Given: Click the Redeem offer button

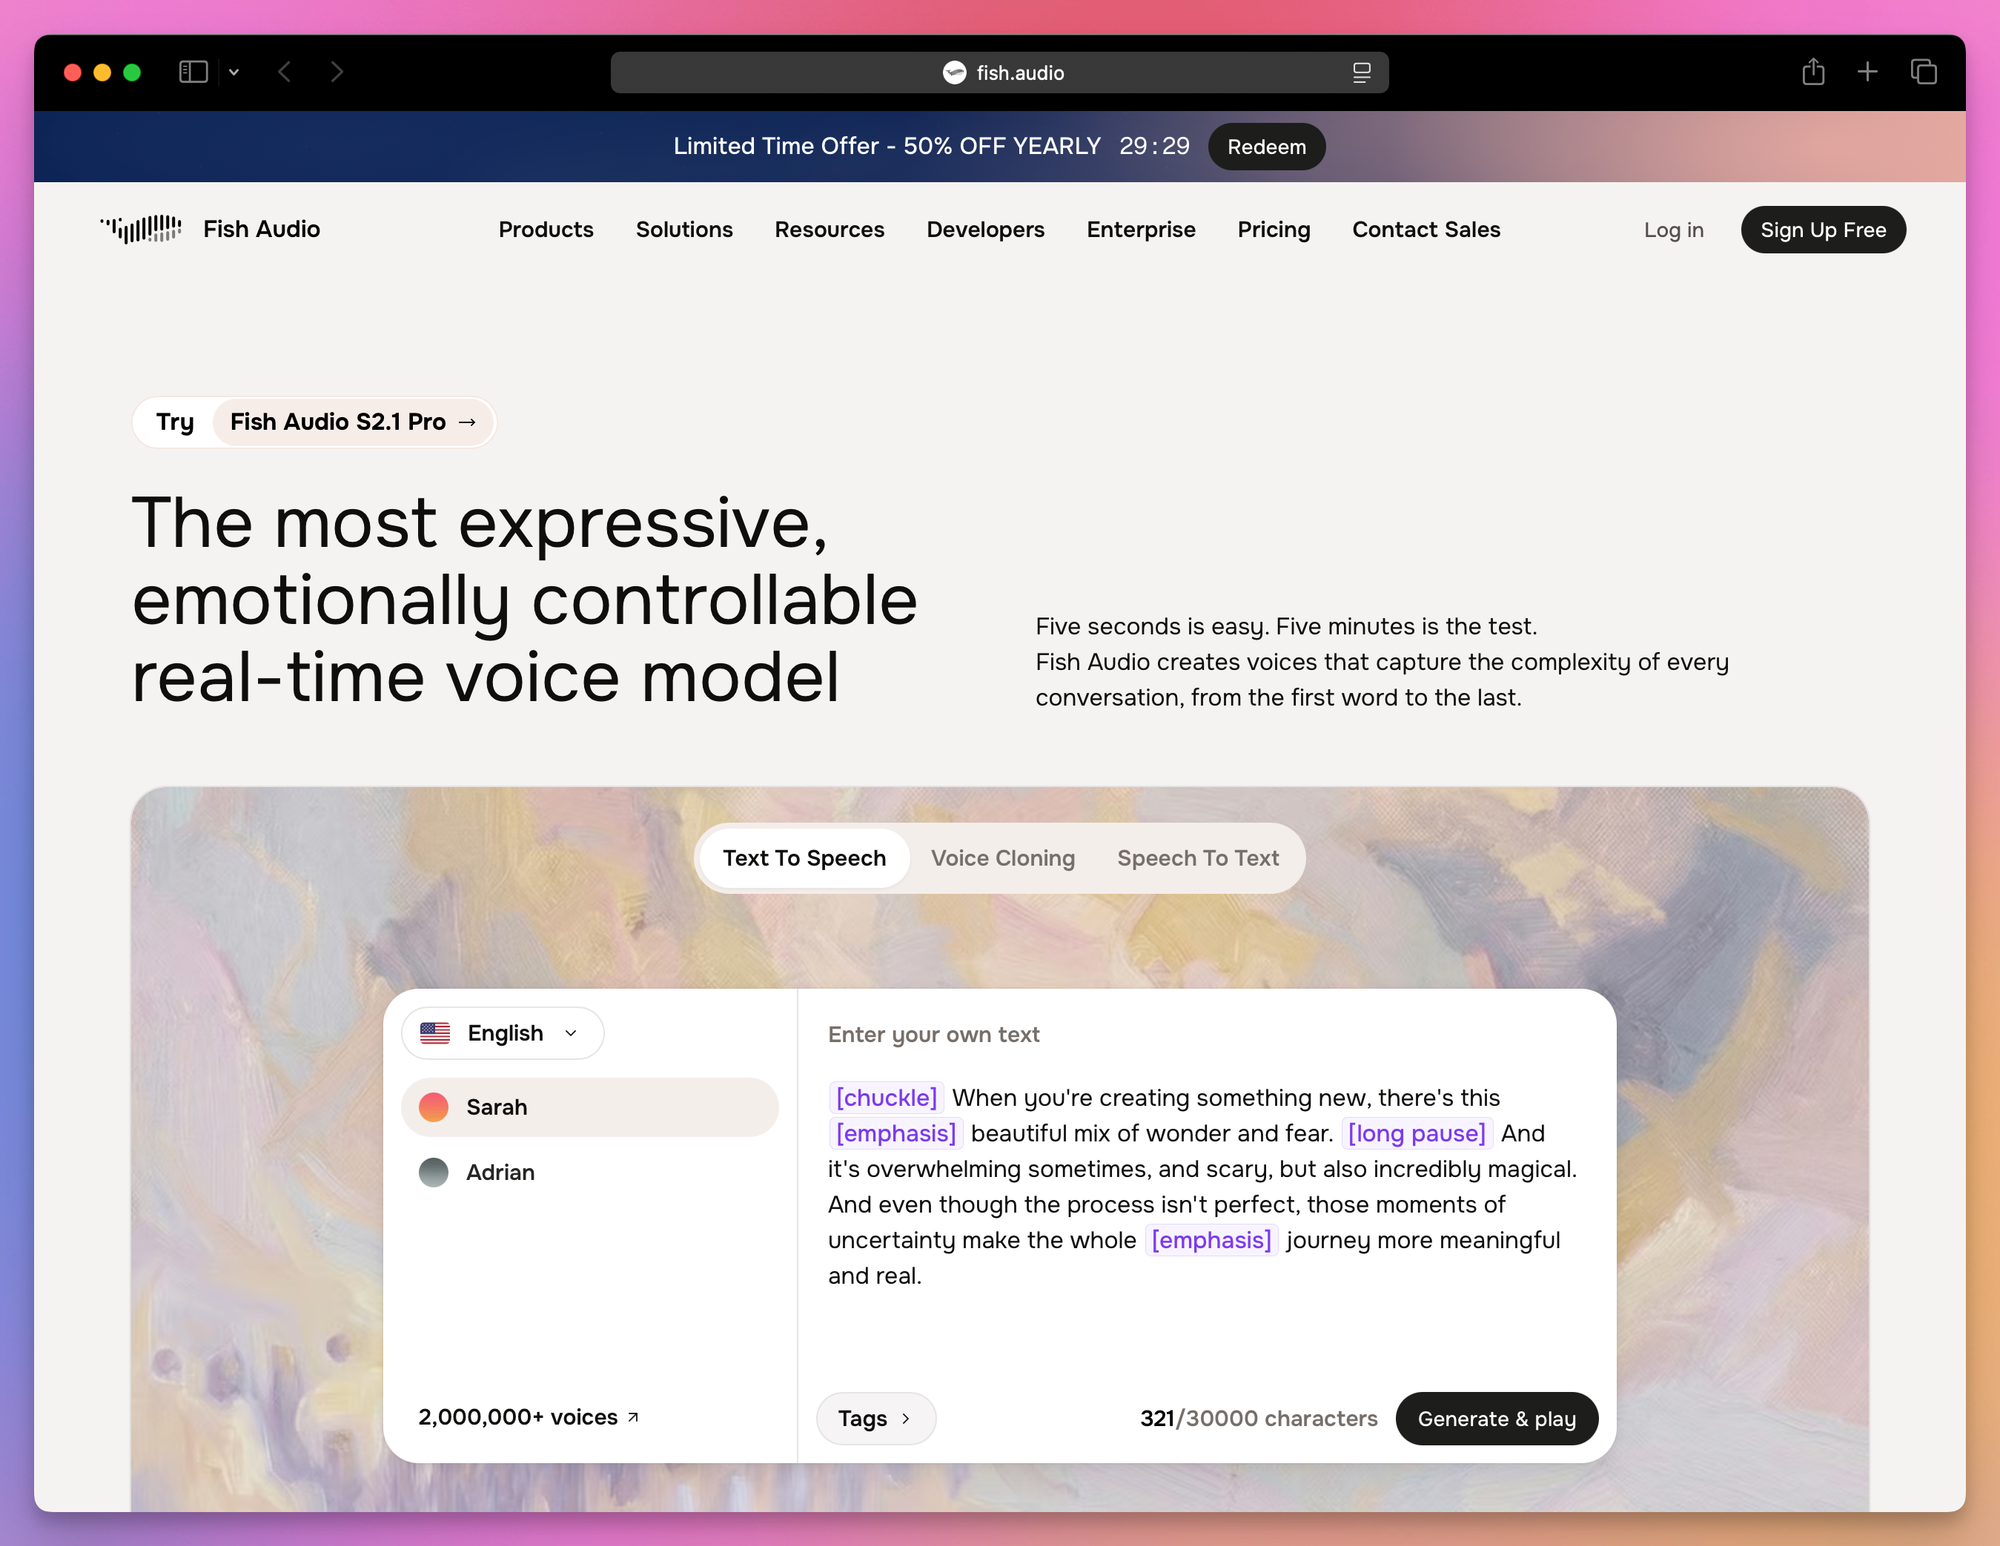Looking at the screenshot, I should [x=1266, y=146].
